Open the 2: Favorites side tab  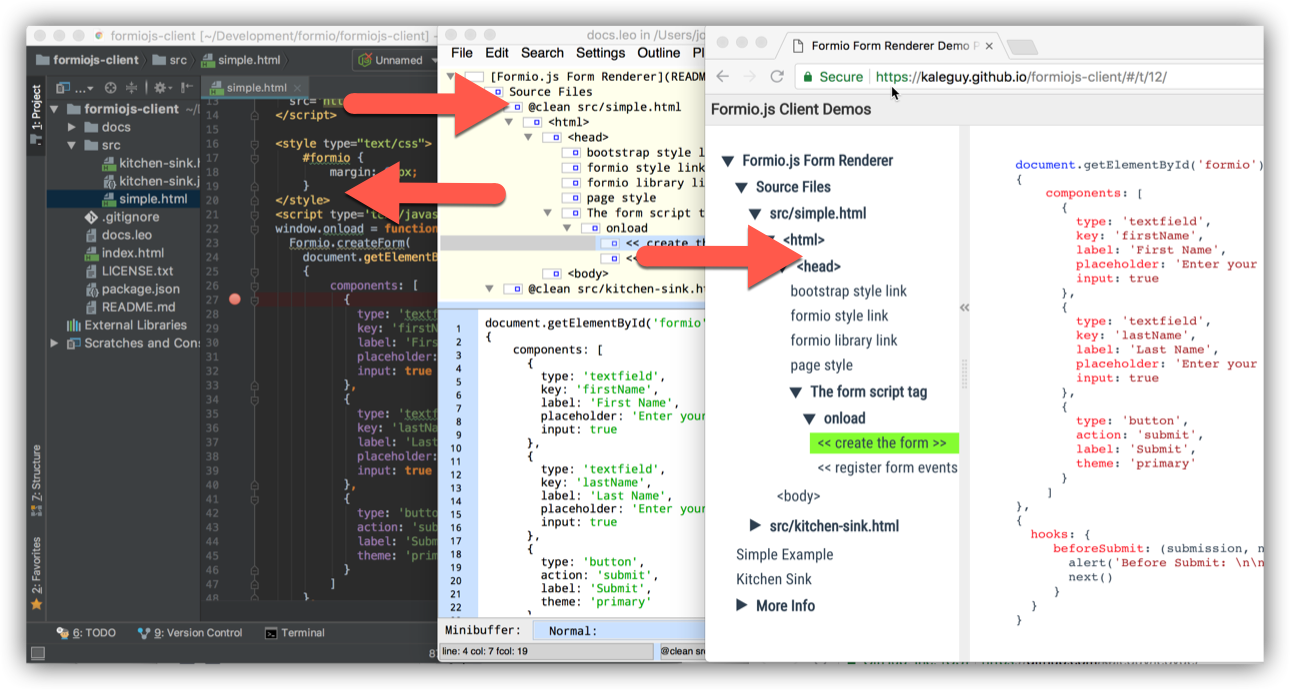coord(36,572)
